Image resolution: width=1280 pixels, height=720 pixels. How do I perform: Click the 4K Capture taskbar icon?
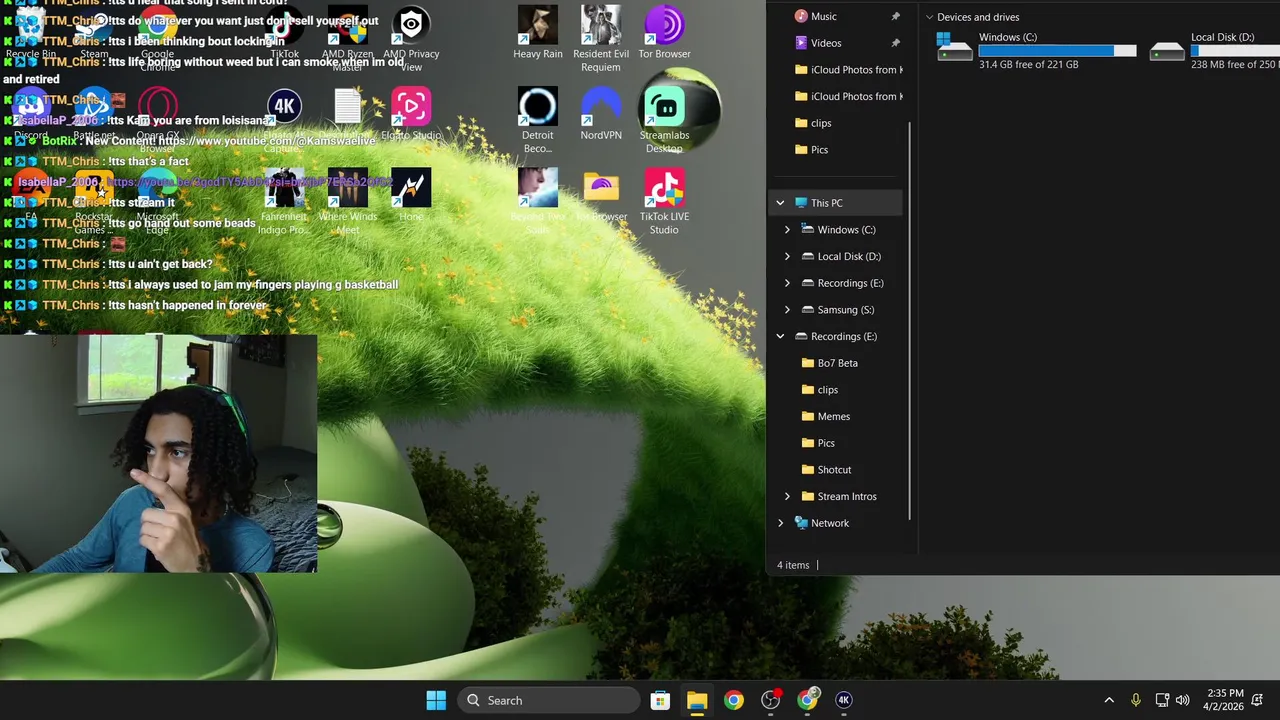pyautogui.click(x=843, y=700)
